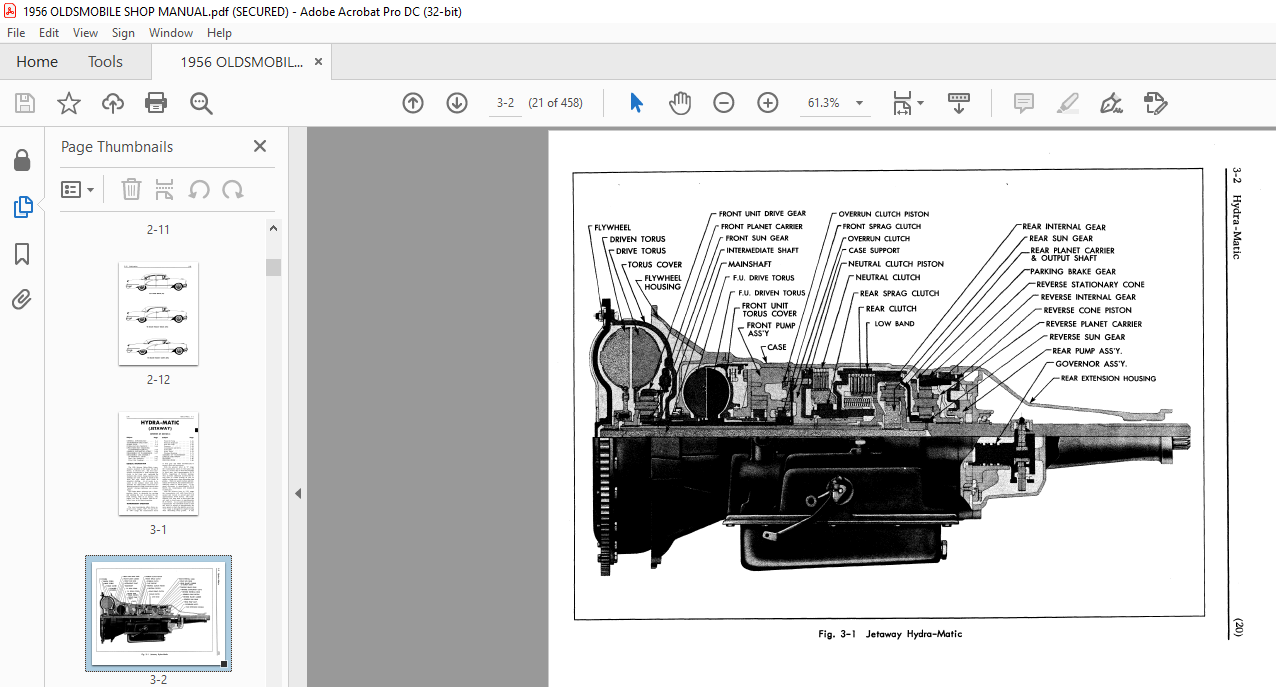Viewport: 1276px width, 687px height.
Task: Open the Help menu
Action: coord(219,33)
